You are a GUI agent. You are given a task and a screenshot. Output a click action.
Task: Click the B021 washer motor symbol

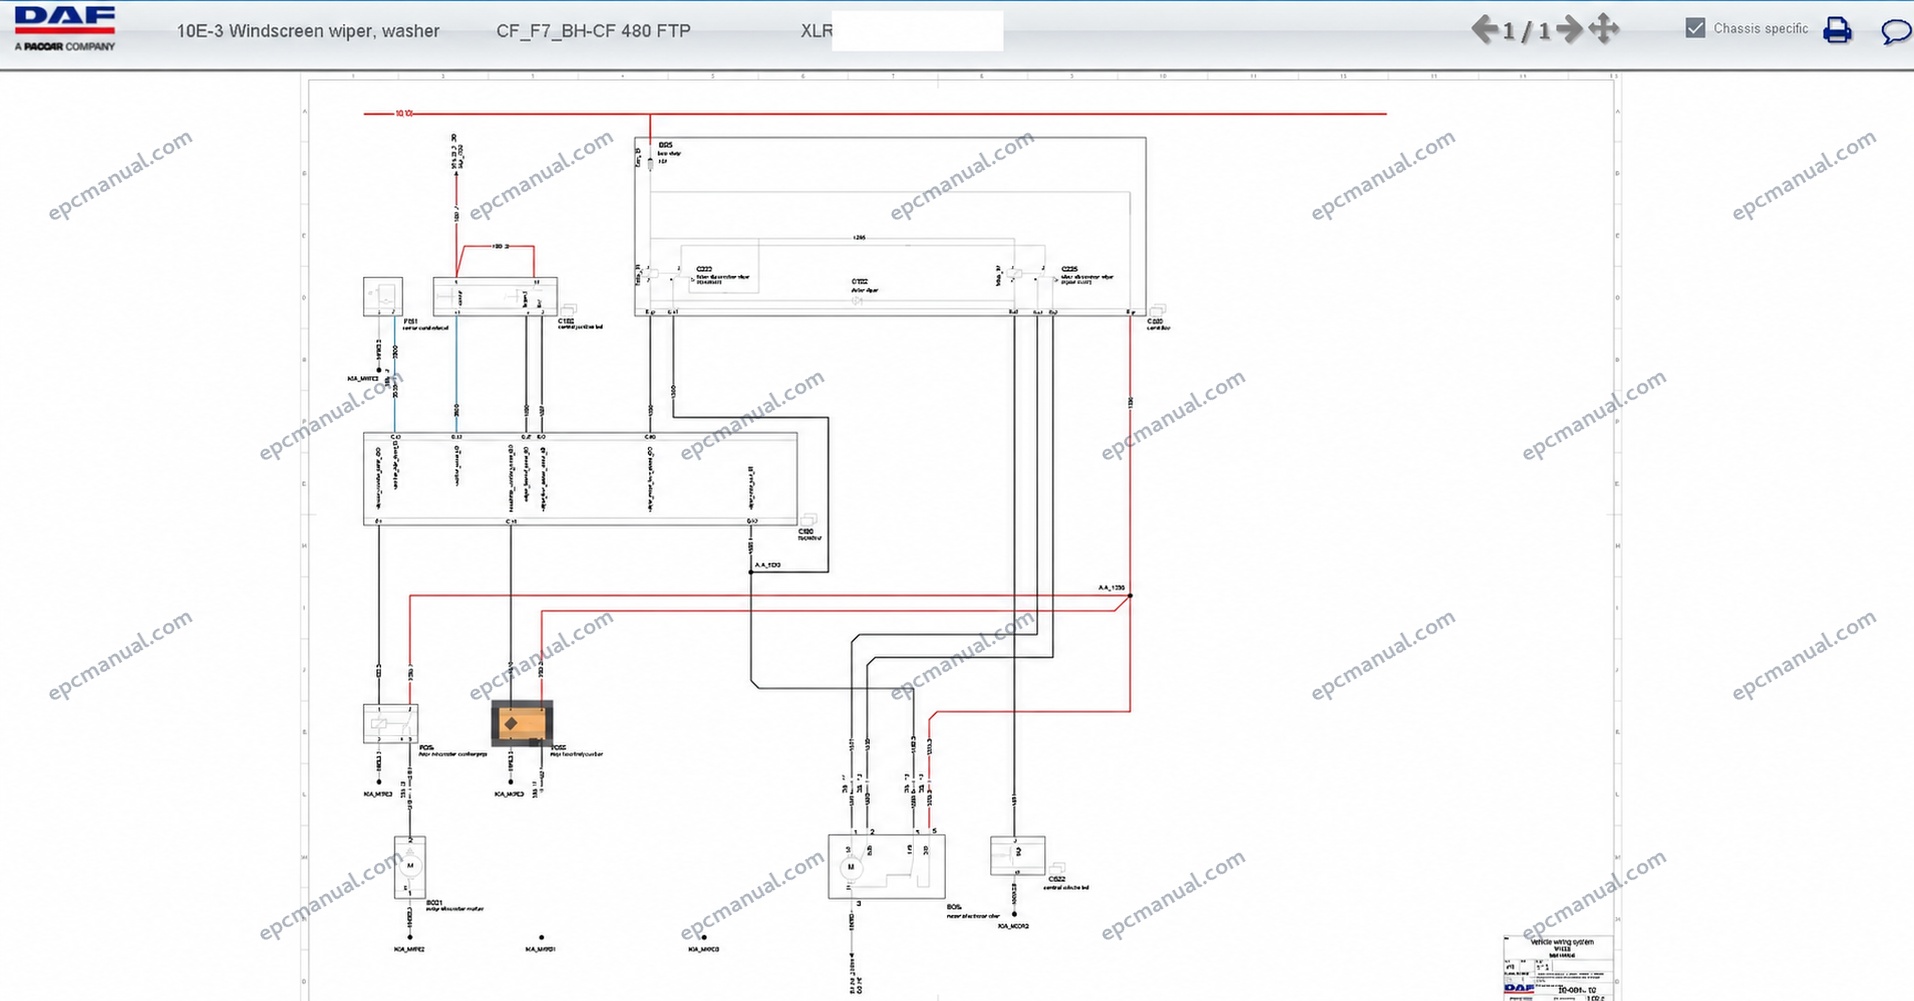click(x=410, y=866)
